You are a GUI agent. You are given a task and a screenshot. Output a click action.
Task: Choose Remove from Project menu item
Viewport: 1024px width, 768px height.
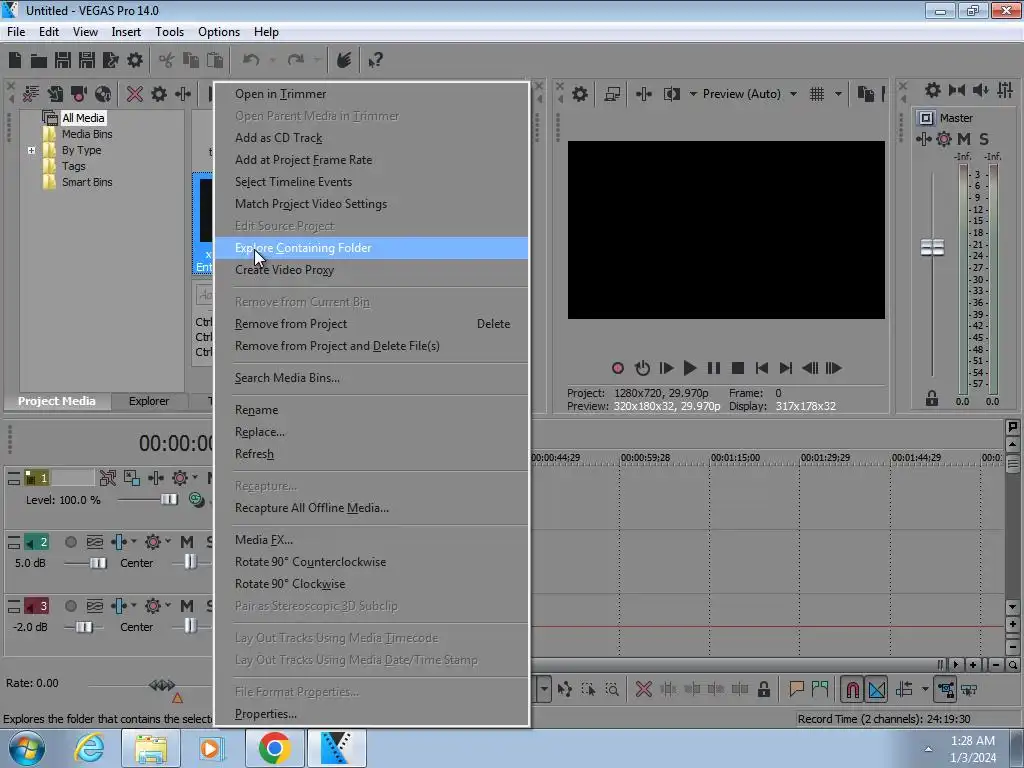[371, 323]
